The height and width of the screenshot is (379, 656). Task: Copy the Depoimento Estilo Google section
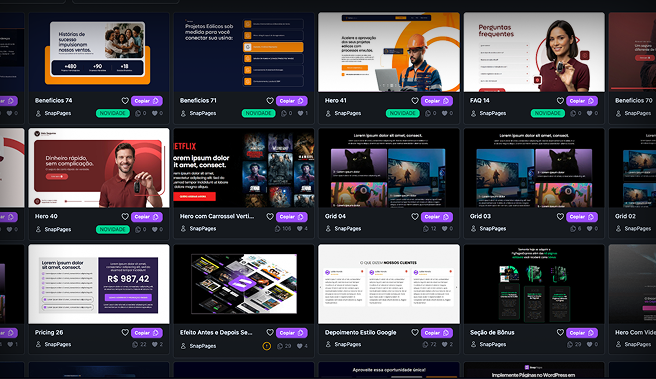(x=436, y=333)
